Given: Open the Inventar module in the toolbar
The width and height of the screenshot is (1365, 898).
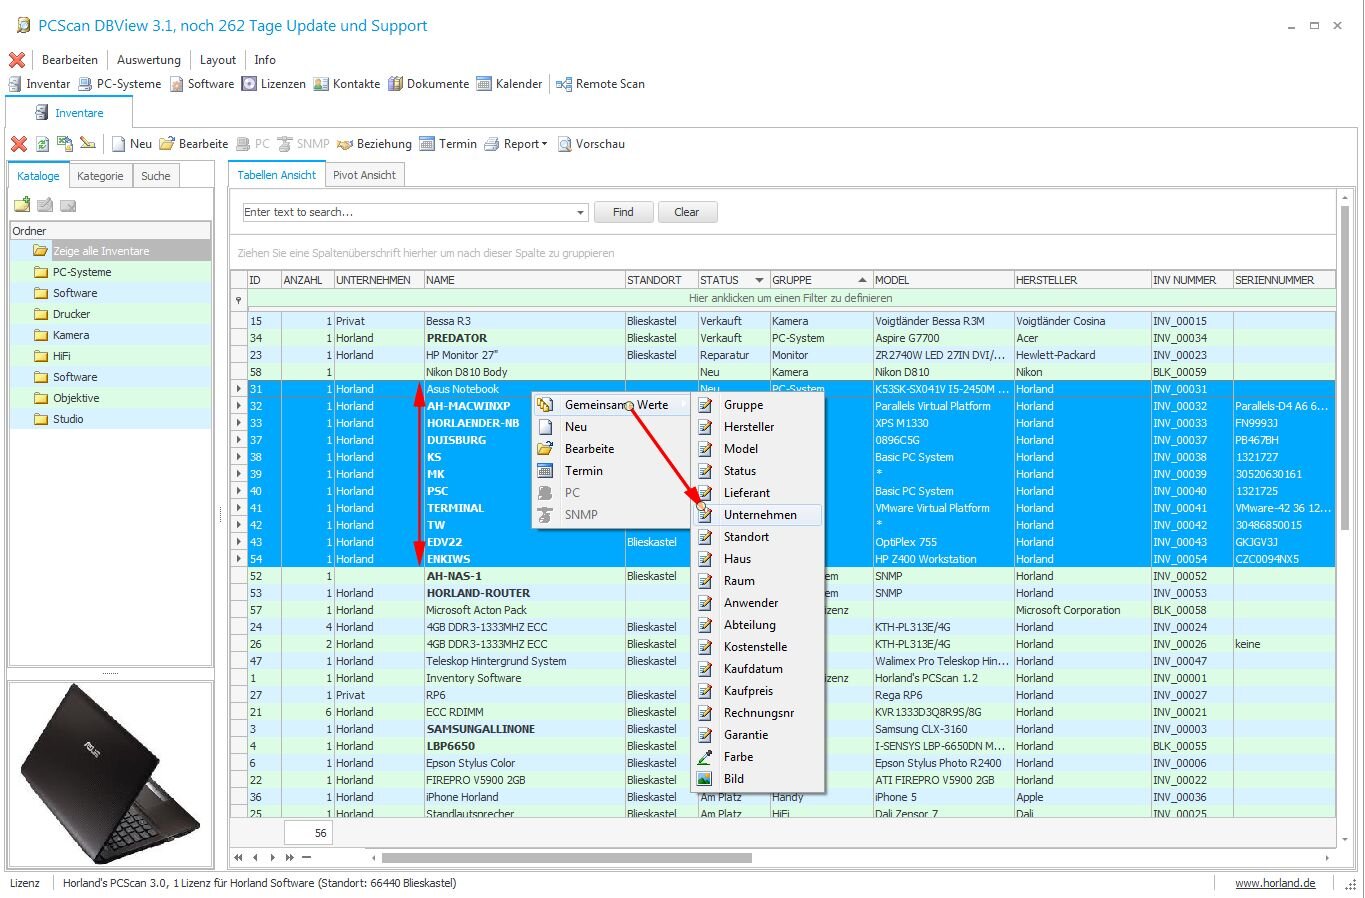Looking at the screenshot, I should pos(40,84).
